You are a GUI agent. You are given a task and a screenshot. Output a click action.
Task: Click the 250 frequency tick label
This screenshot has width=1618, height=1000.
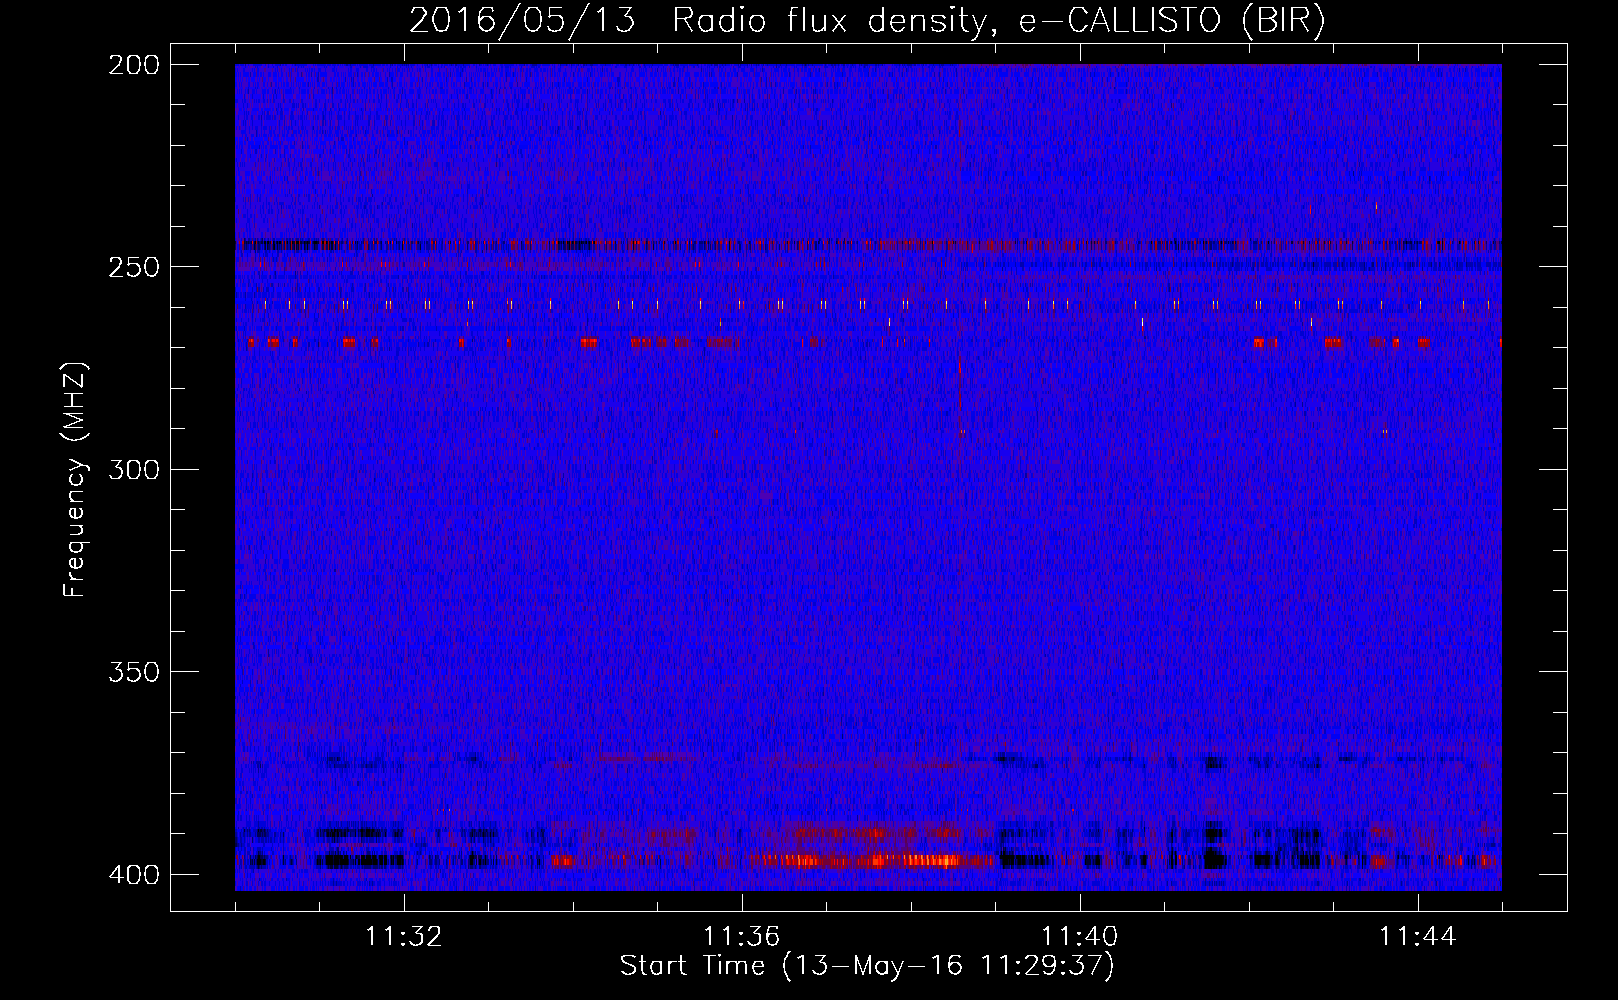coord(133,267)
